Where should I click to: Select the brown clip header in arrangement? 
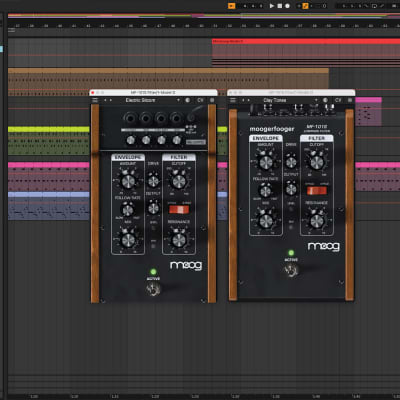(168, 71)
